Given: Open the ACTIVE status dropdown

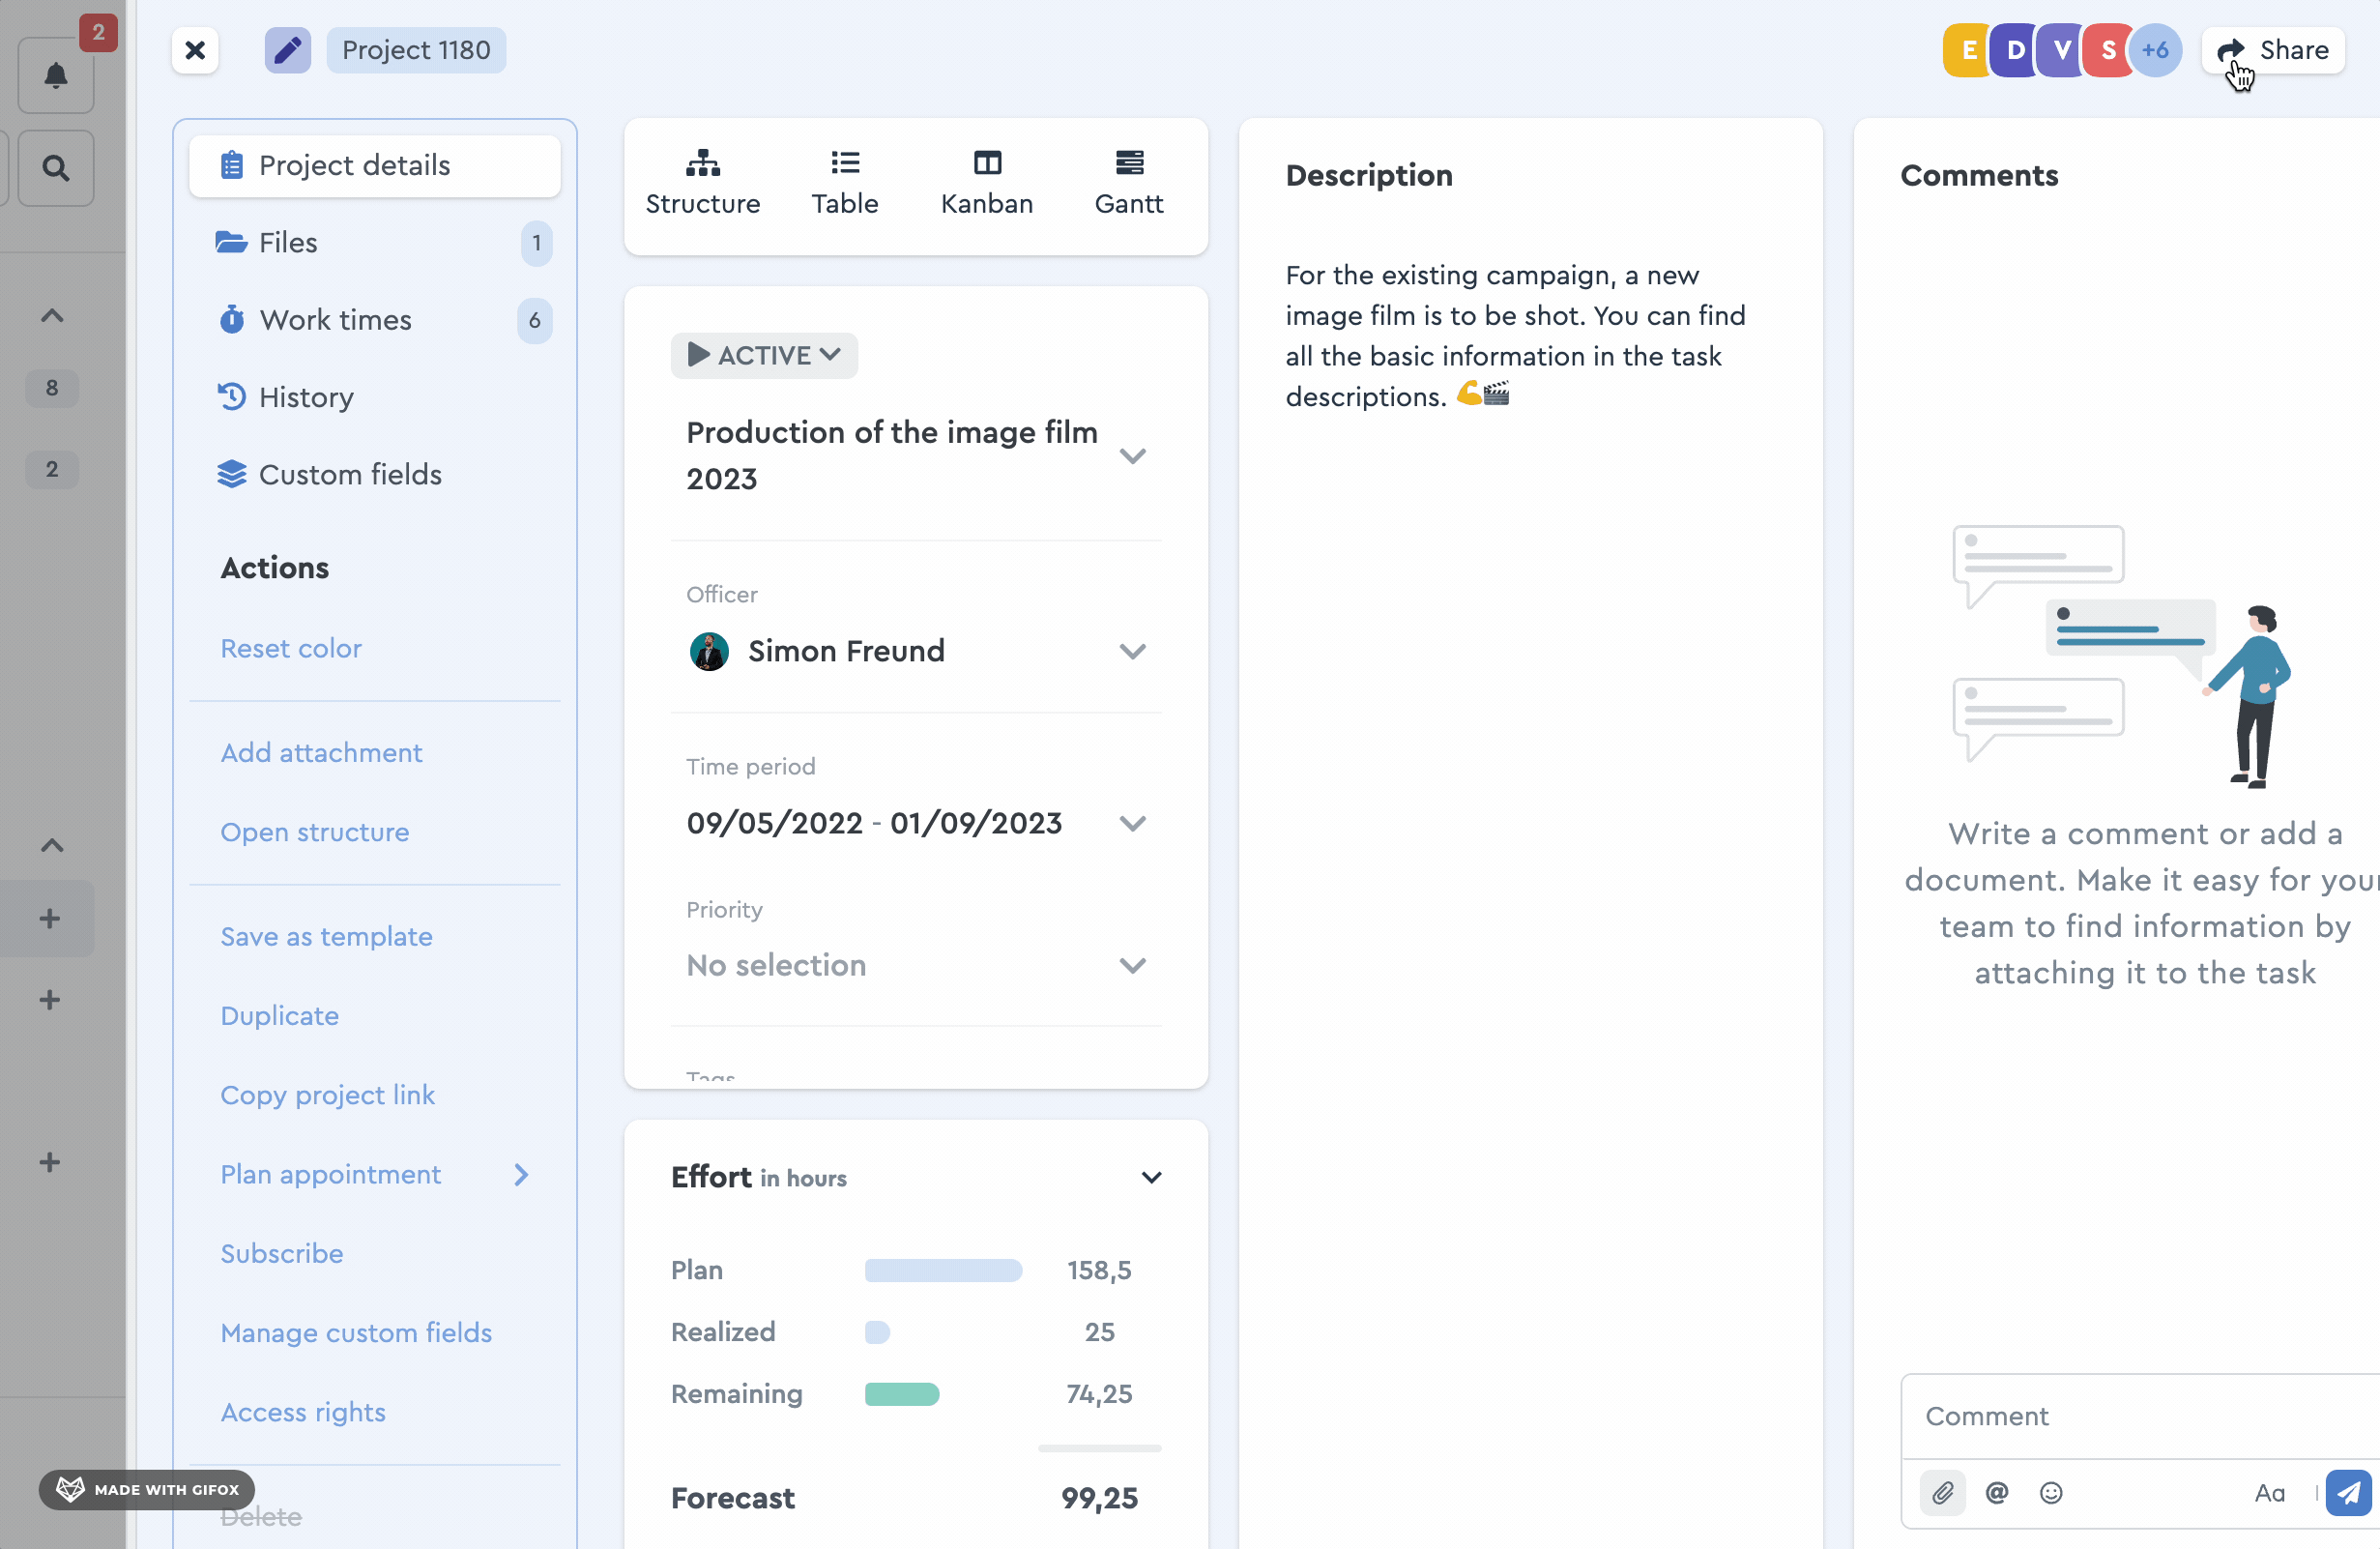Looking at the screenshot, I should tap(764, 355).
